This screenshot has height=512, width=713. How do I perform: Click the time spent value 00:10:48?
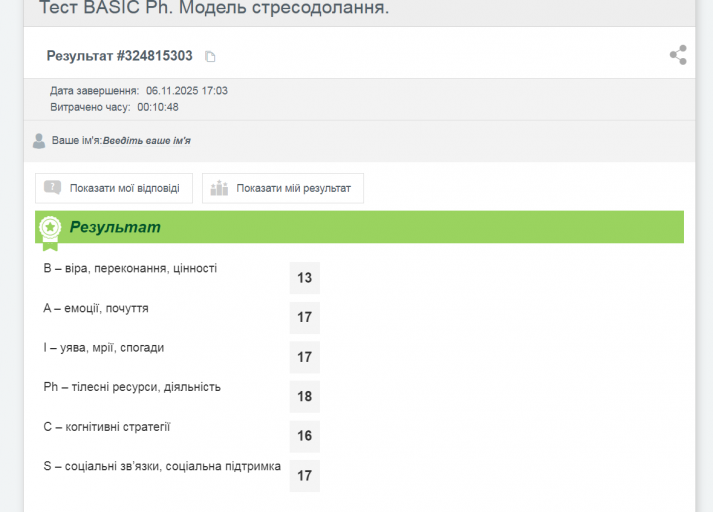coord(158,107)
